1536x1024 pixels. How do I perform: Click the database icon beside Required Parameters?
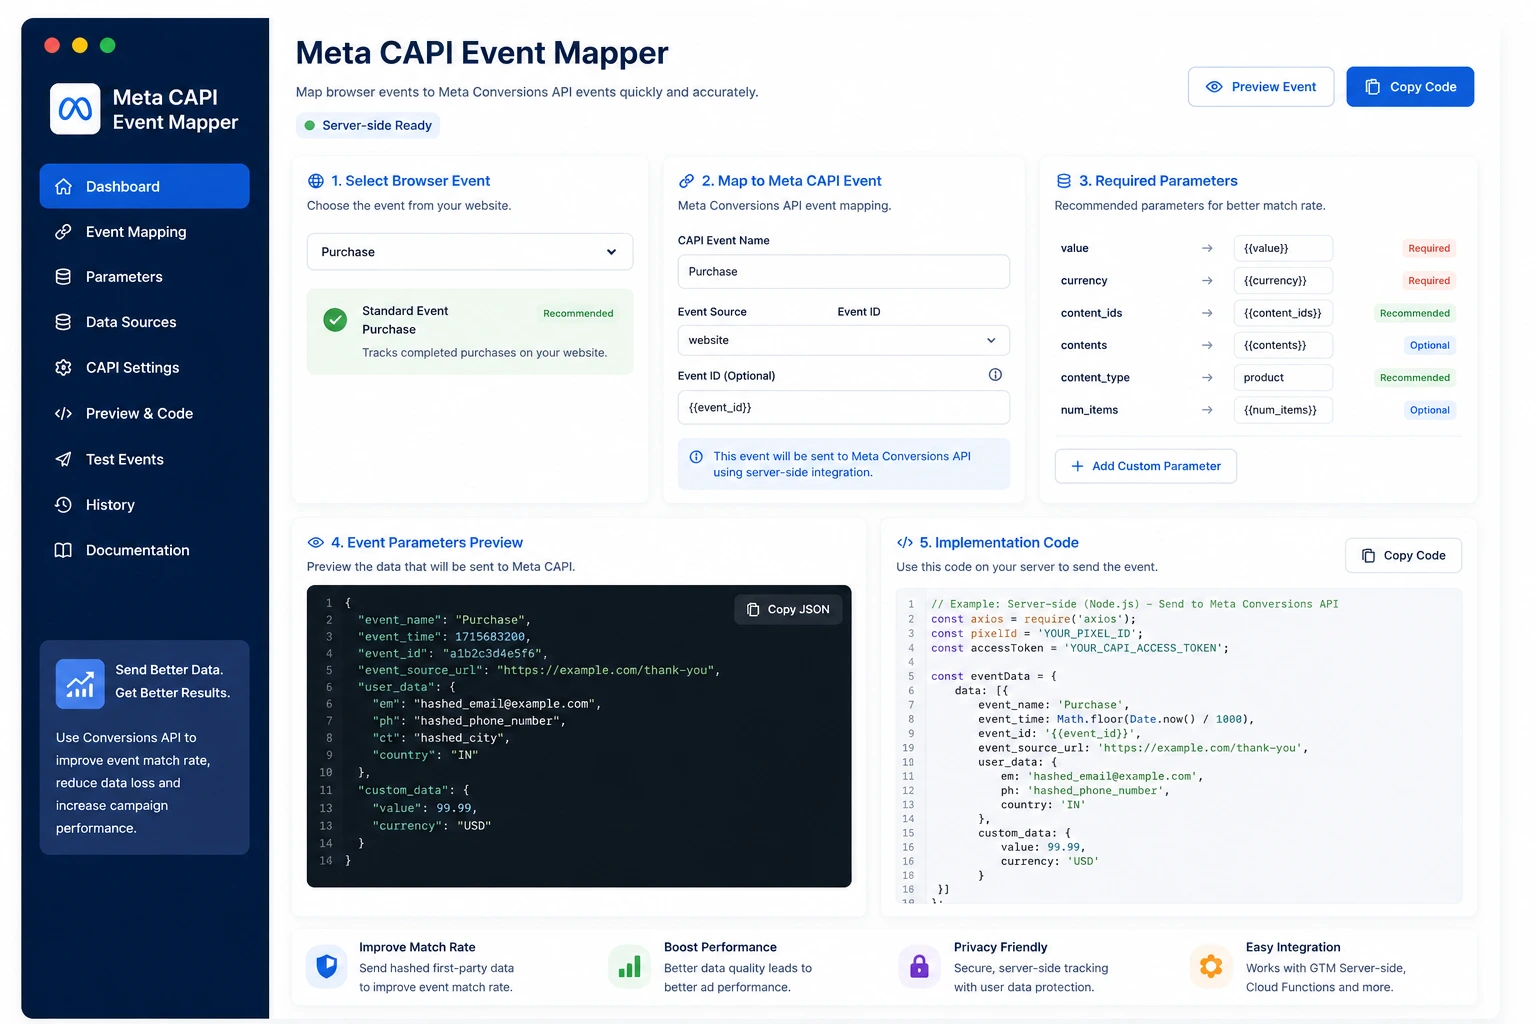1064,181
